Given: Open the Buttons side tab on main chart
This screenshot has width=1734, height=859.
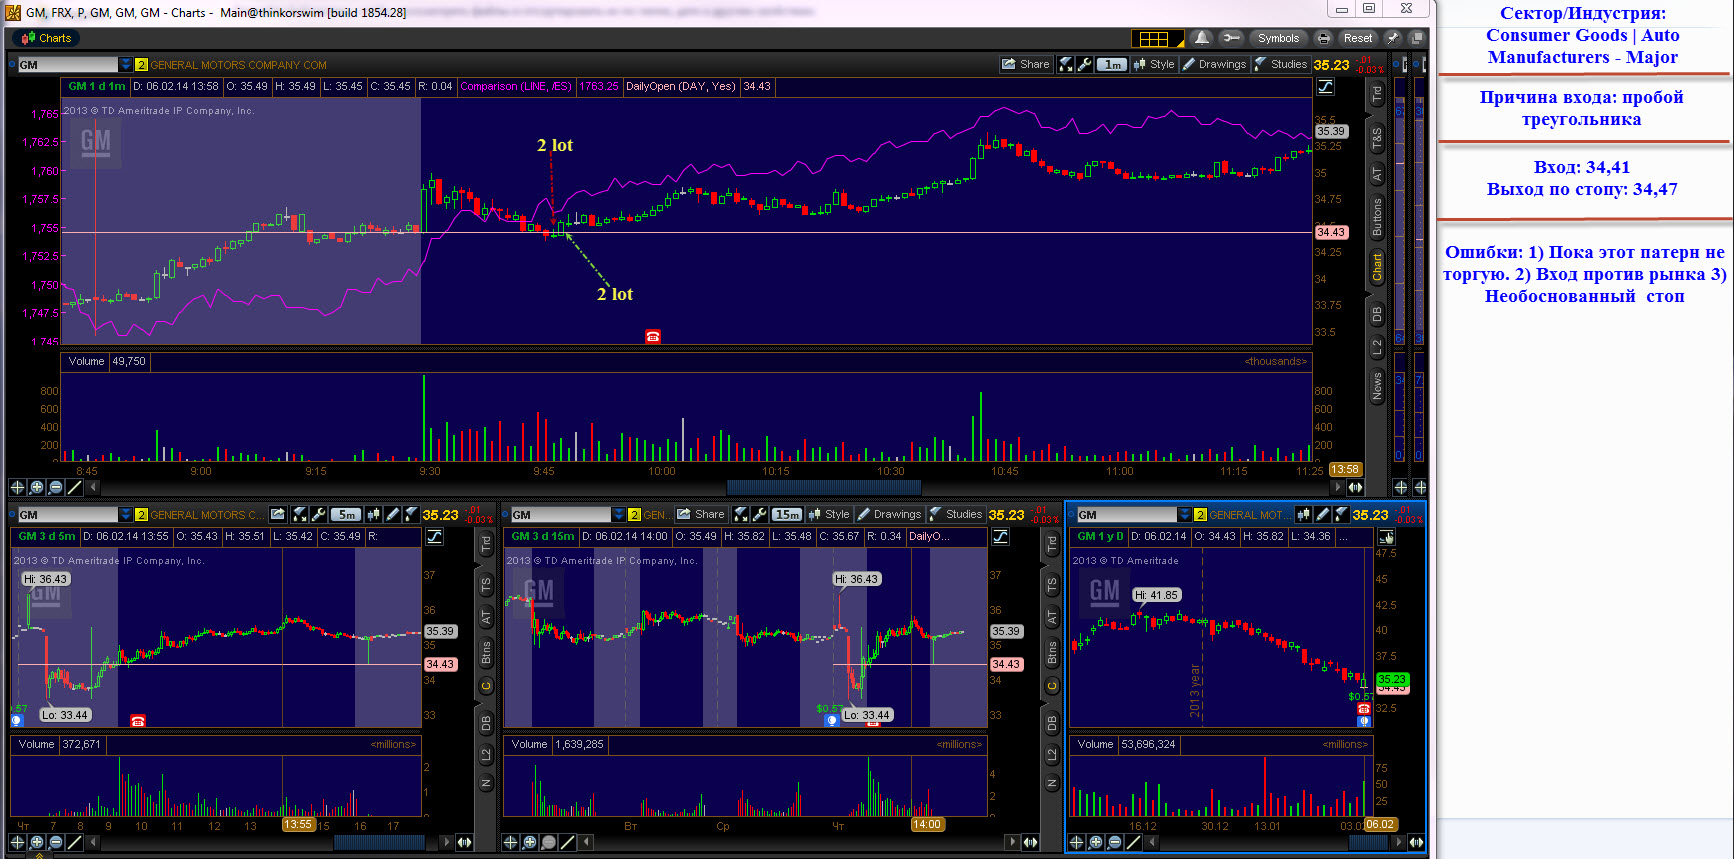Looking at the screenshot, I should (1377, 217).
